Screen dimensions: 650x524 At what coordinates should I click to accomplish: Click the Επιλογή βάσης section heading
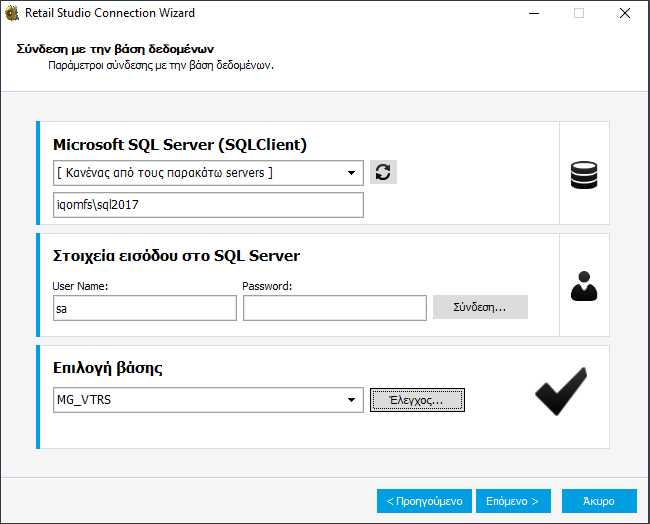pyautogui.click(x=108, y=368)
